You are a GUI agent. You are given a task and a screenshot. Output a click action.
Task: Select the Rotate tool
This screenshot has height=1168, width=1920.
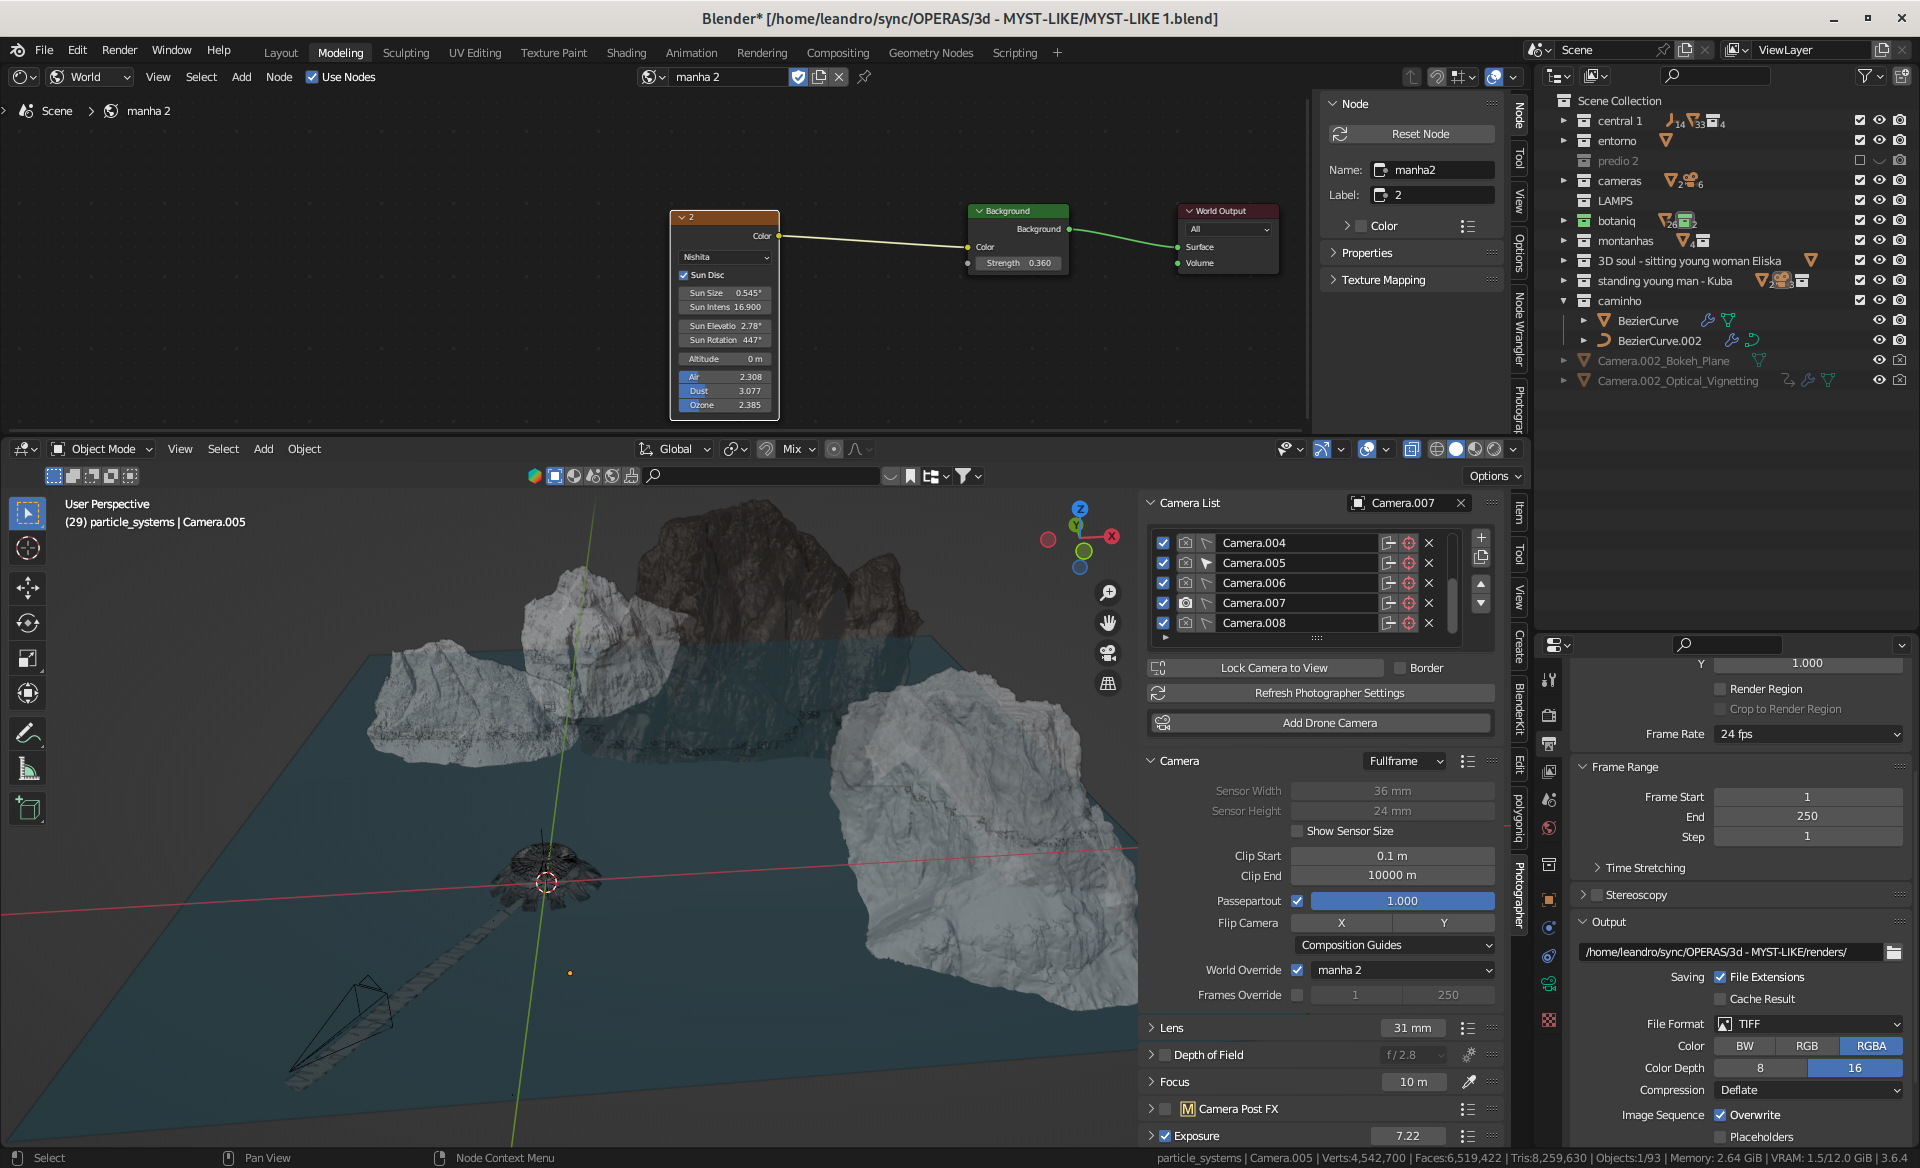click(28, 623)
